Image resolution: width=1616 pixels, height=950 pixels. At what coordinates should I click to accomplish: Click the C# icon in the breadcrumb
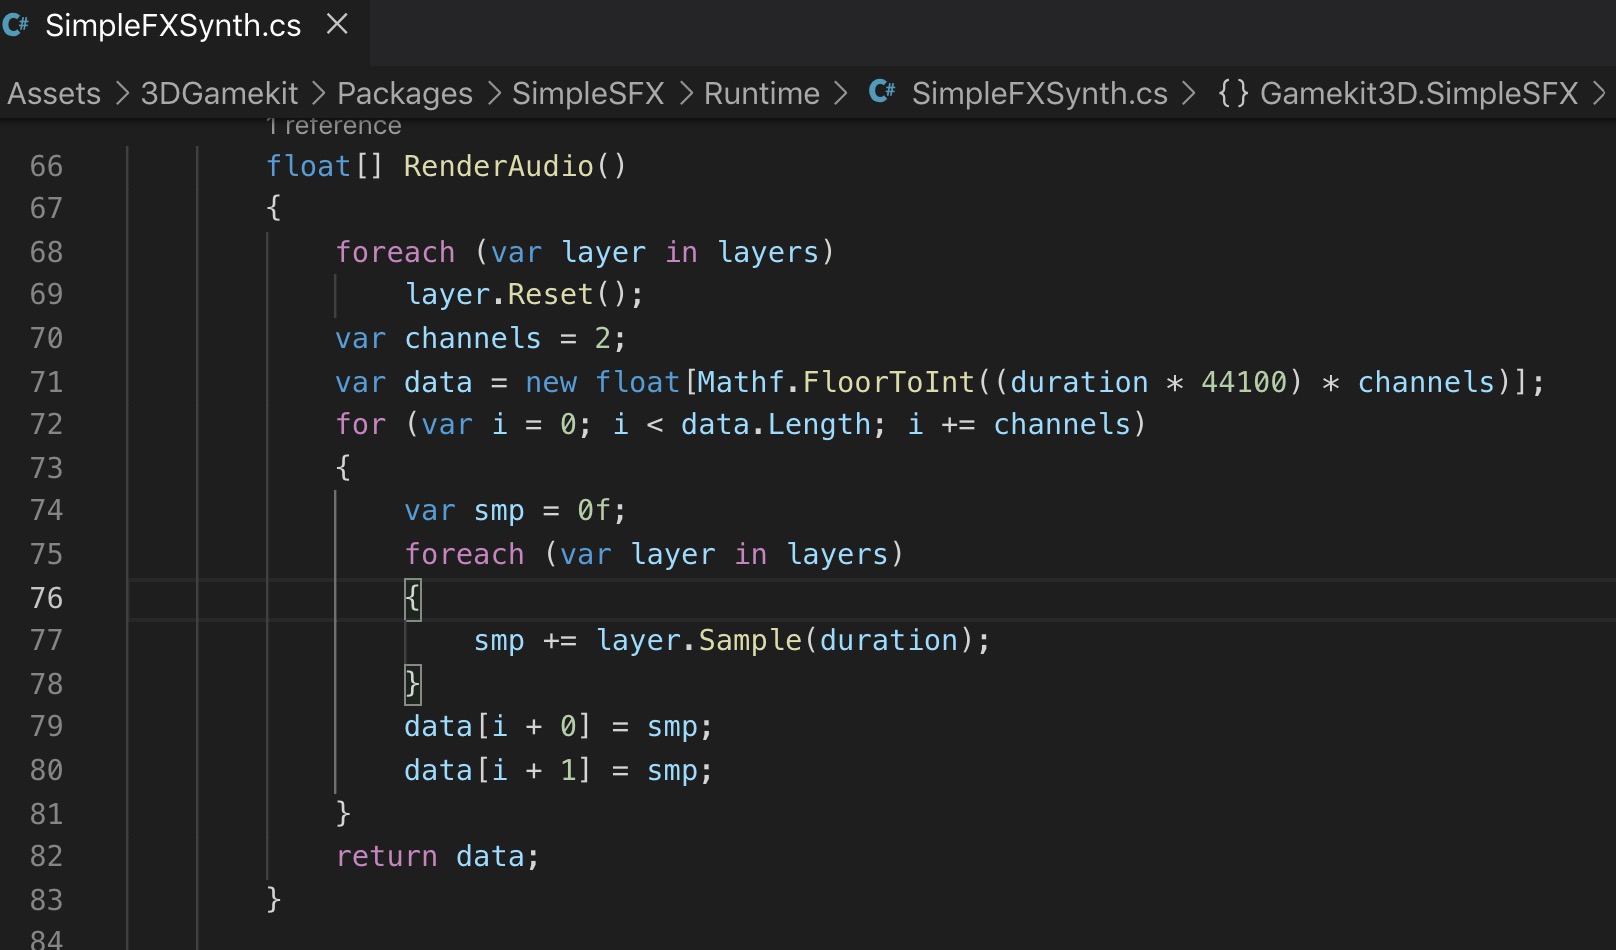[x=882, y=92]
